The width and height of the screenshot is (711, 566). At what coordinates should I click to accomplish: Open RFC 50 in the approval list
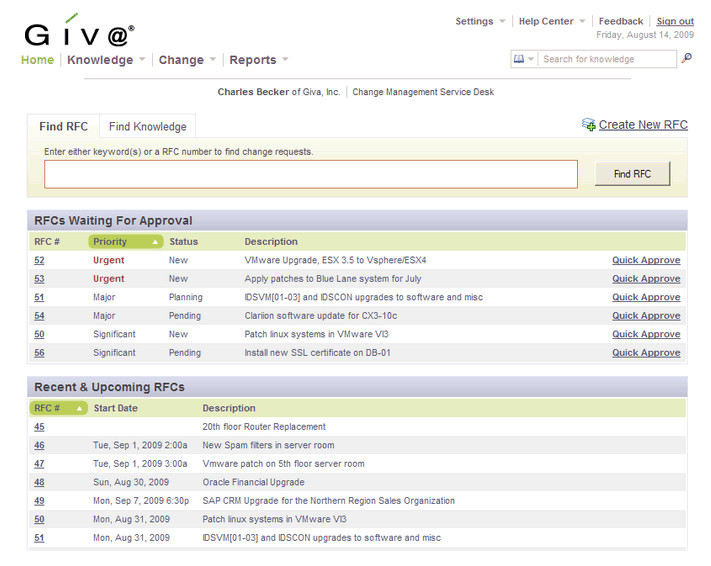39,334
